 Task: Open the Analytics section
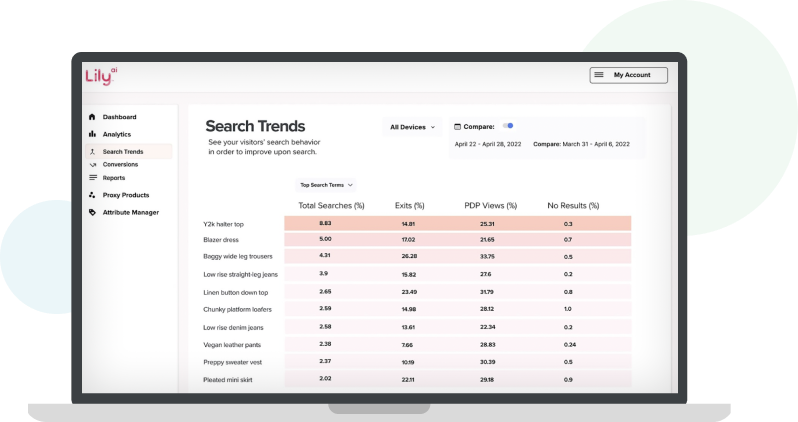coord(117,134)
